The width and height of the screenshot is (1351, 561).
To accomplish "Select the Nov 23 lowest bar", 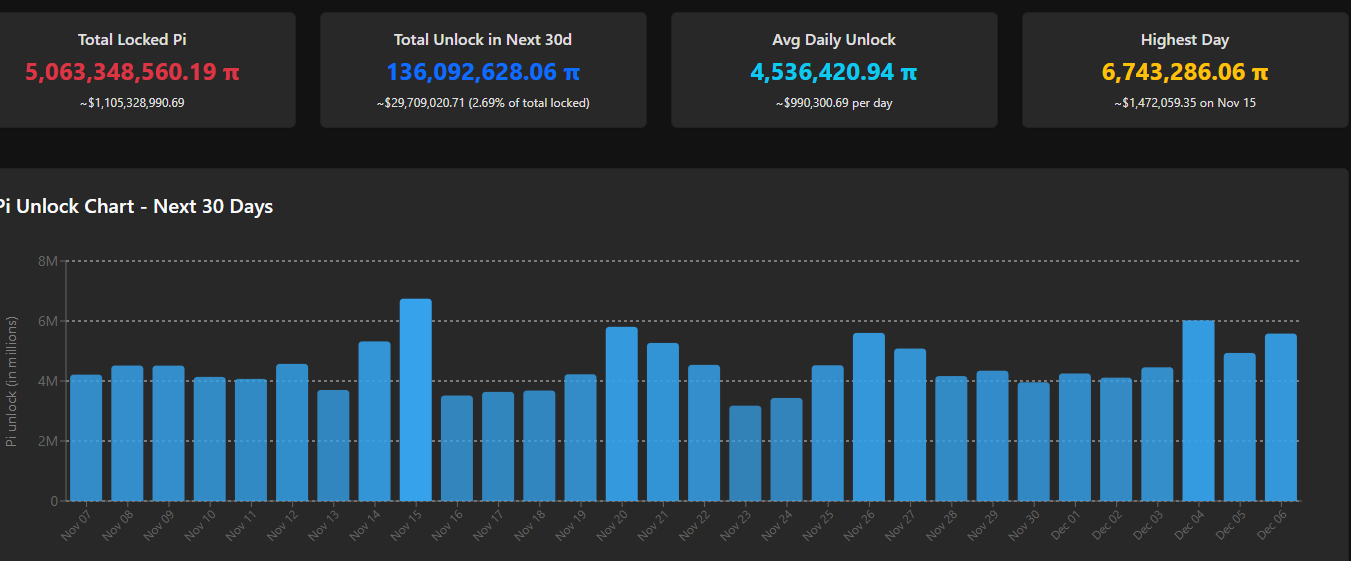I will (x=745, y=453).
